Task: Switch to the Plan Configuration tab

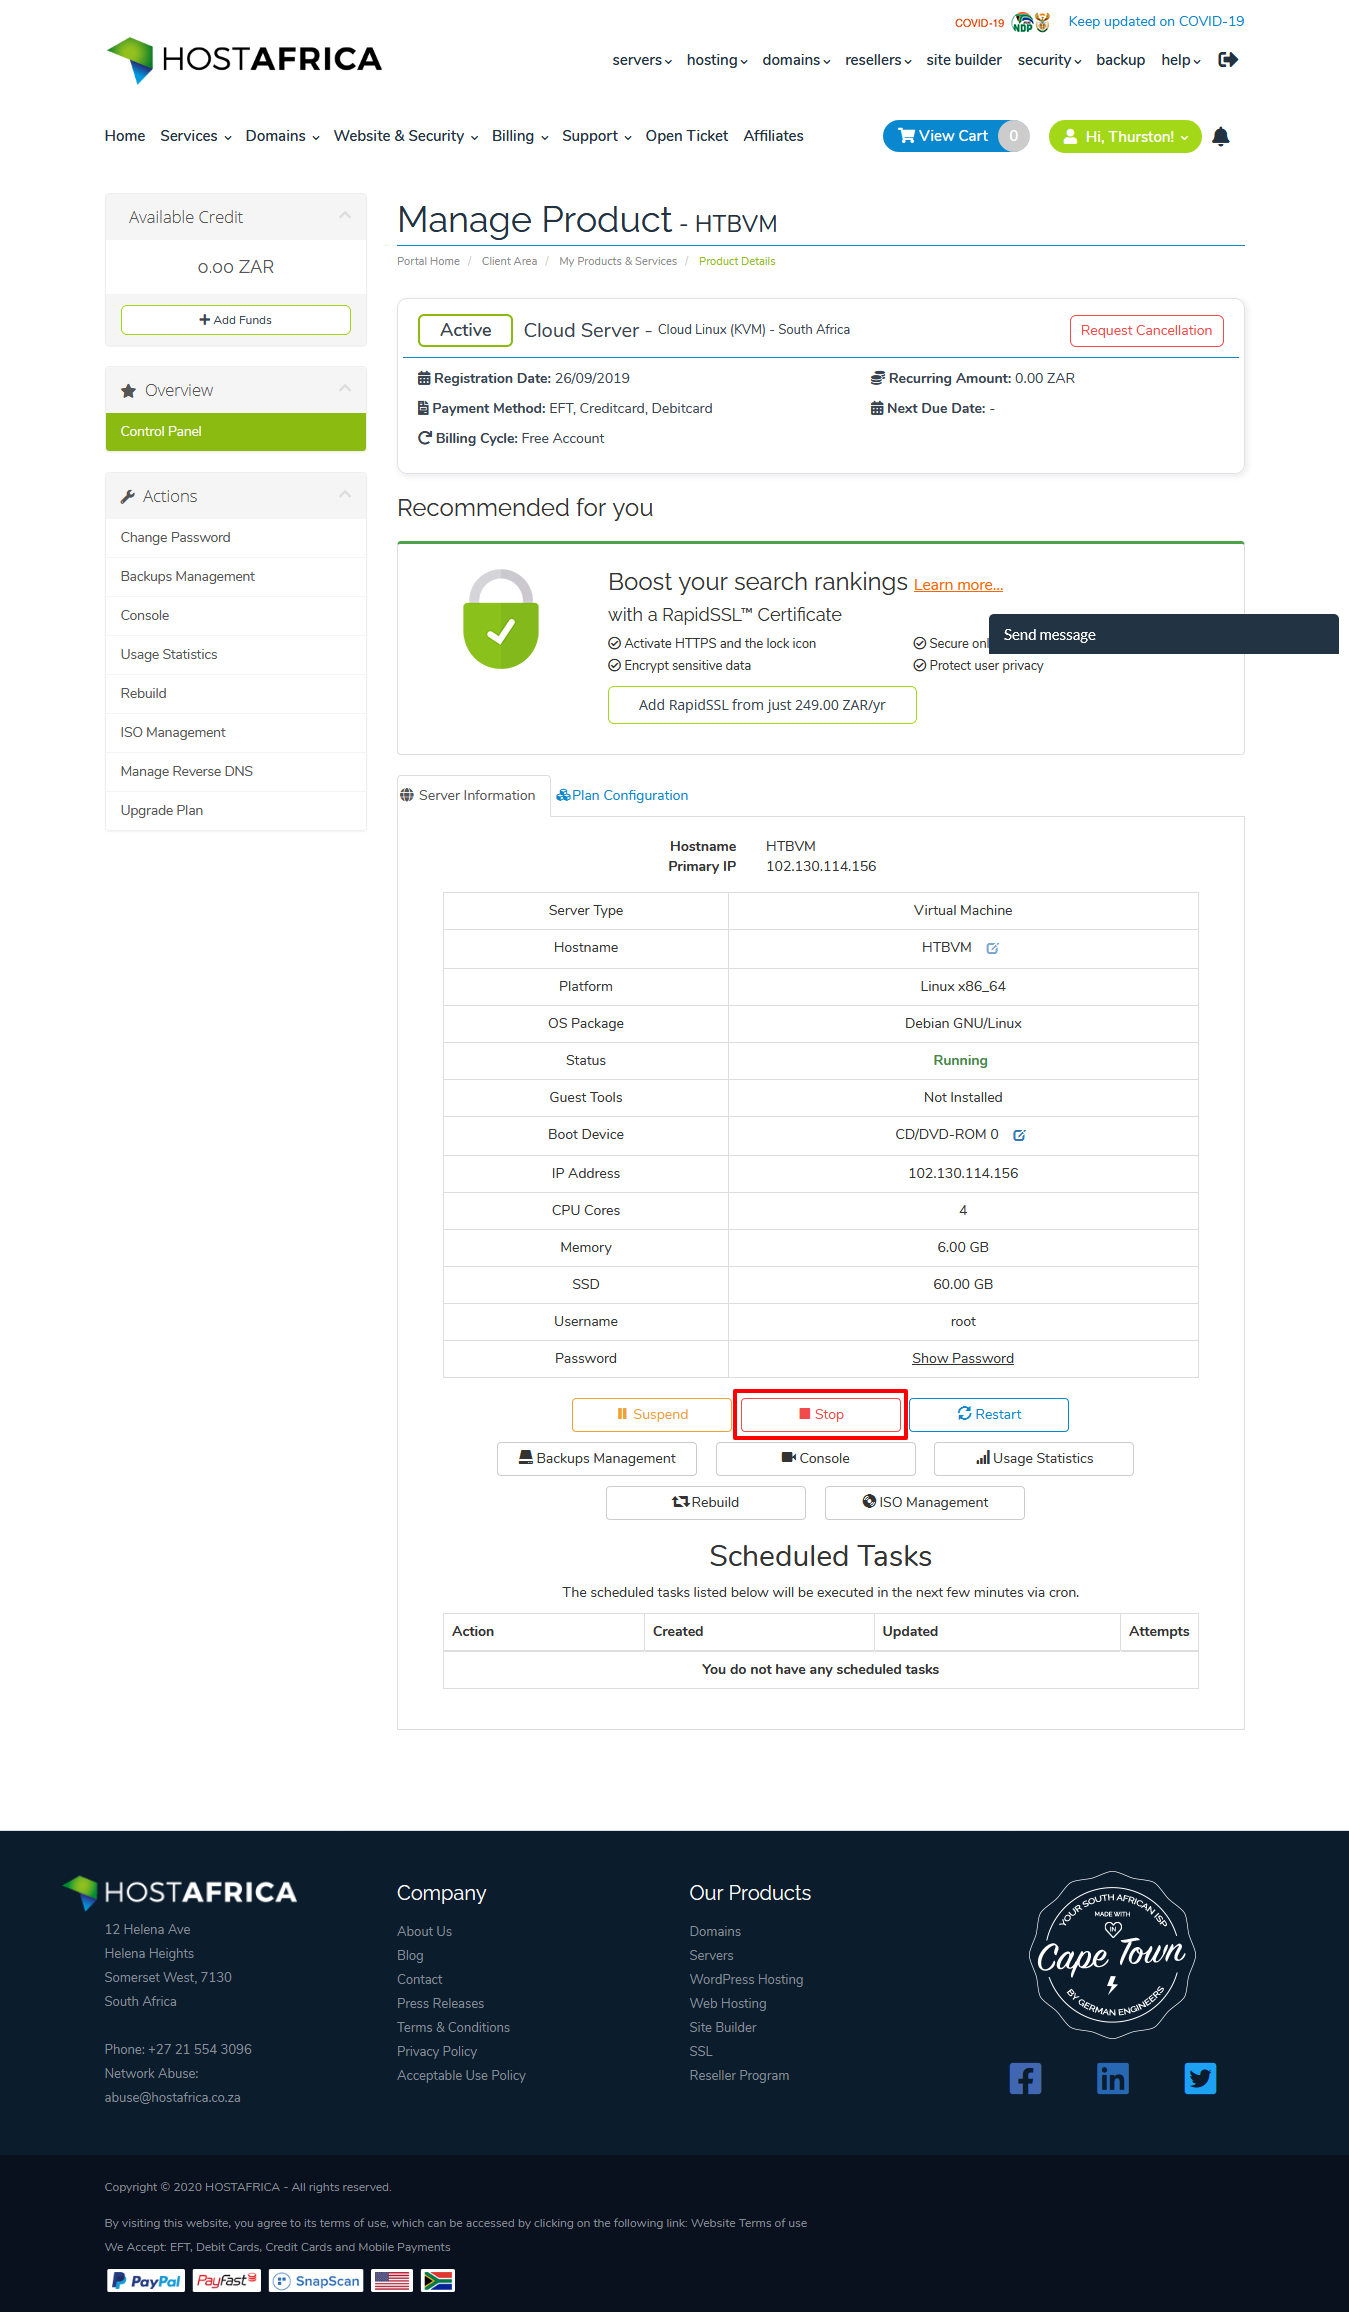Action: (622, 796)
